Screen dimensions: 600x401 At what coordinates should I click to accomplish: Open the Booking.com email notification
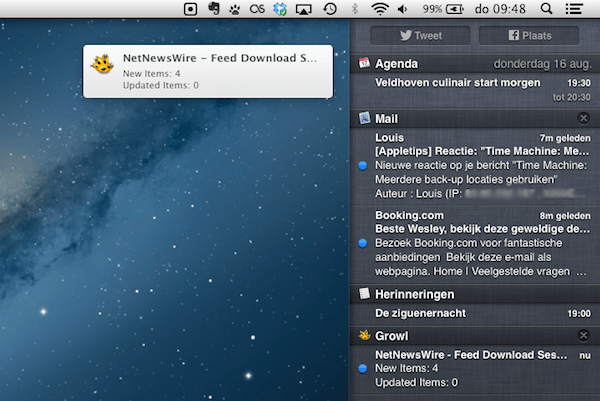[475, 243]
